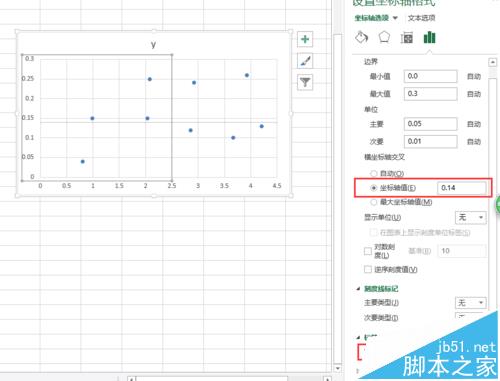The height and width of the screenshot is (381, 500).
Task: Switch to Fill & Line paint bucket icon
Action: click(362, 37)
